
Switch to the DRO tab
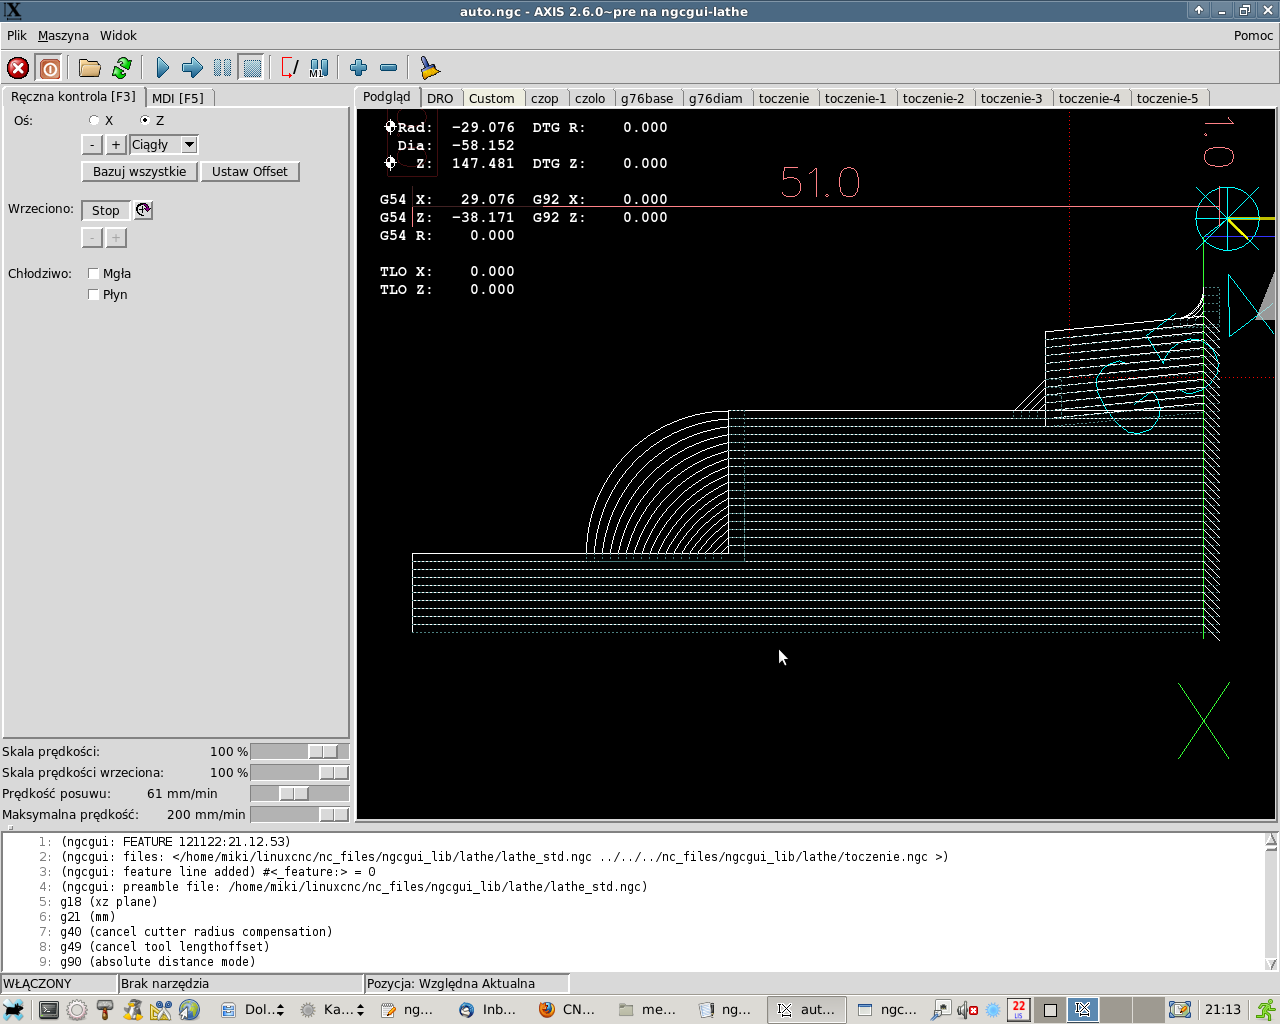(440, 98)
